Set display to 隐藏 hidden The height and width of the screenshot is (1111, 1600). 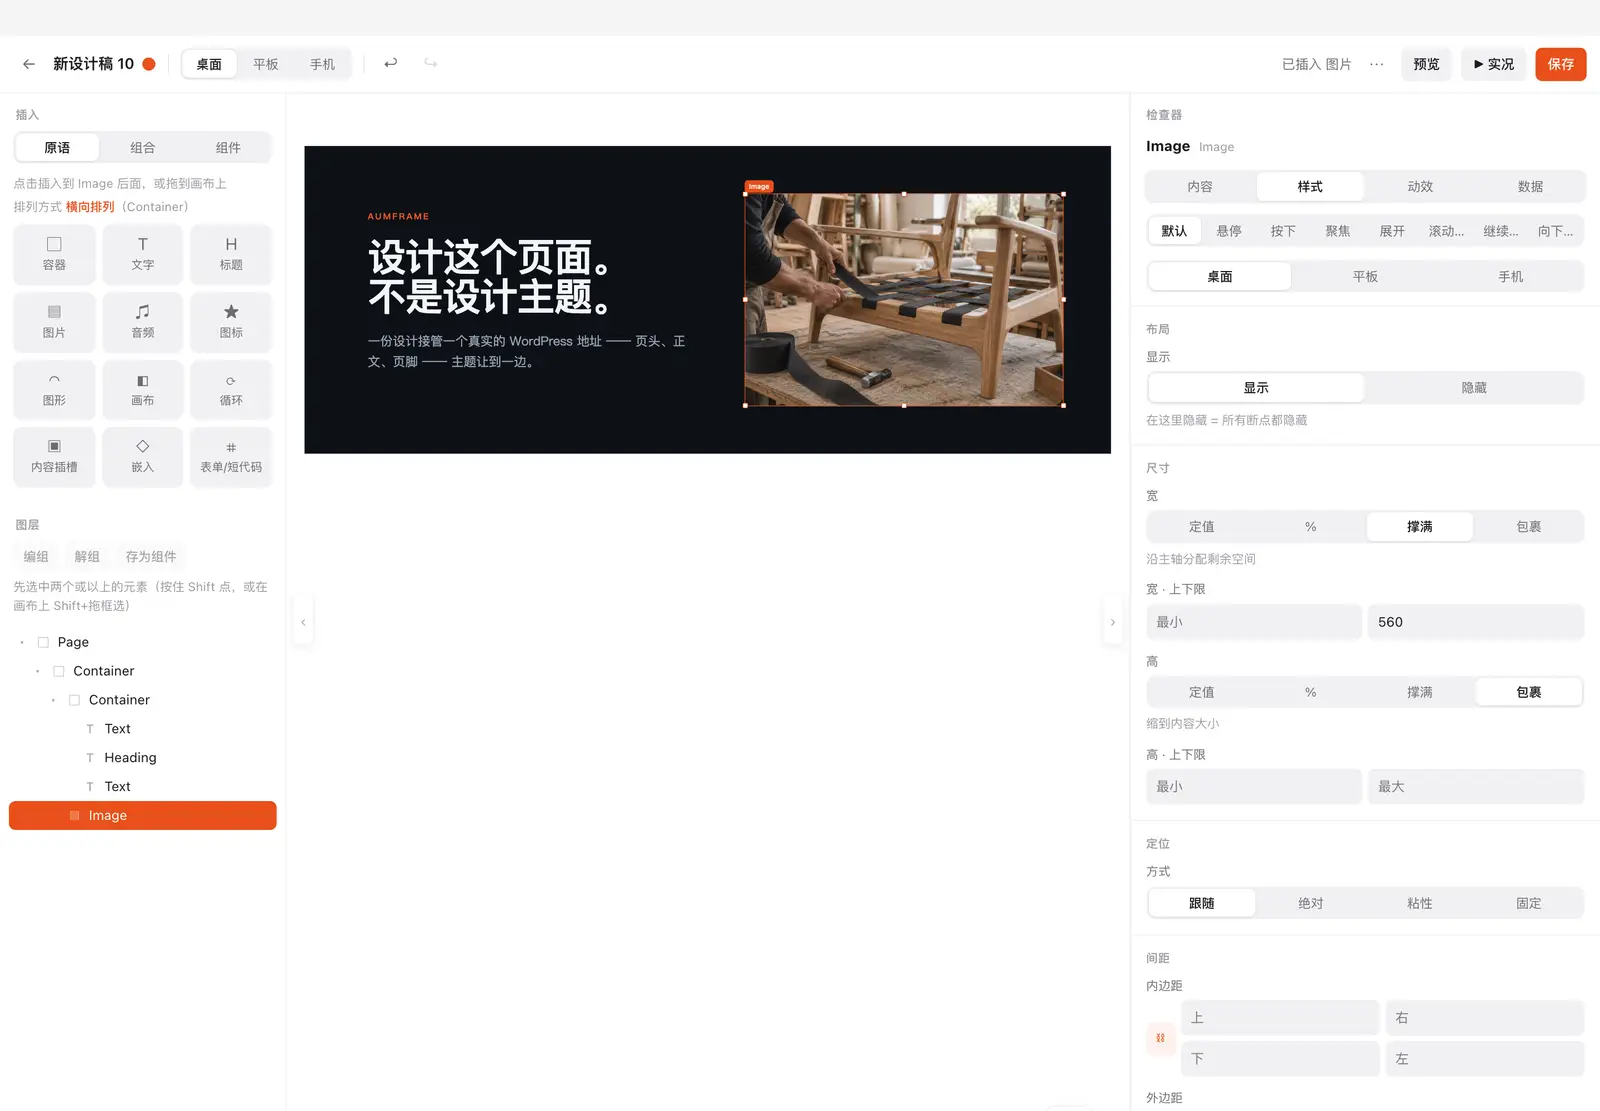click(1474, 388)
